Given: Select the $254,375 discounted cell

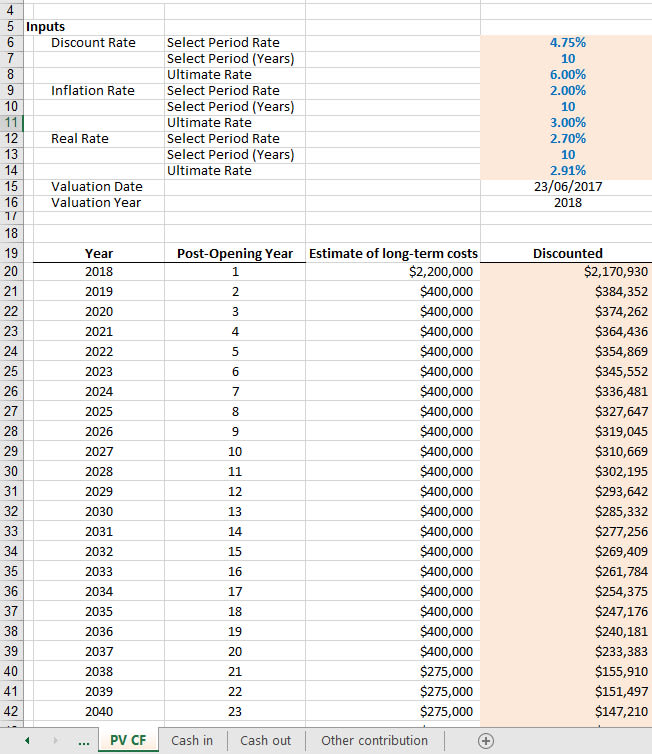Looking at the screenshot, I should pos(566,591).
